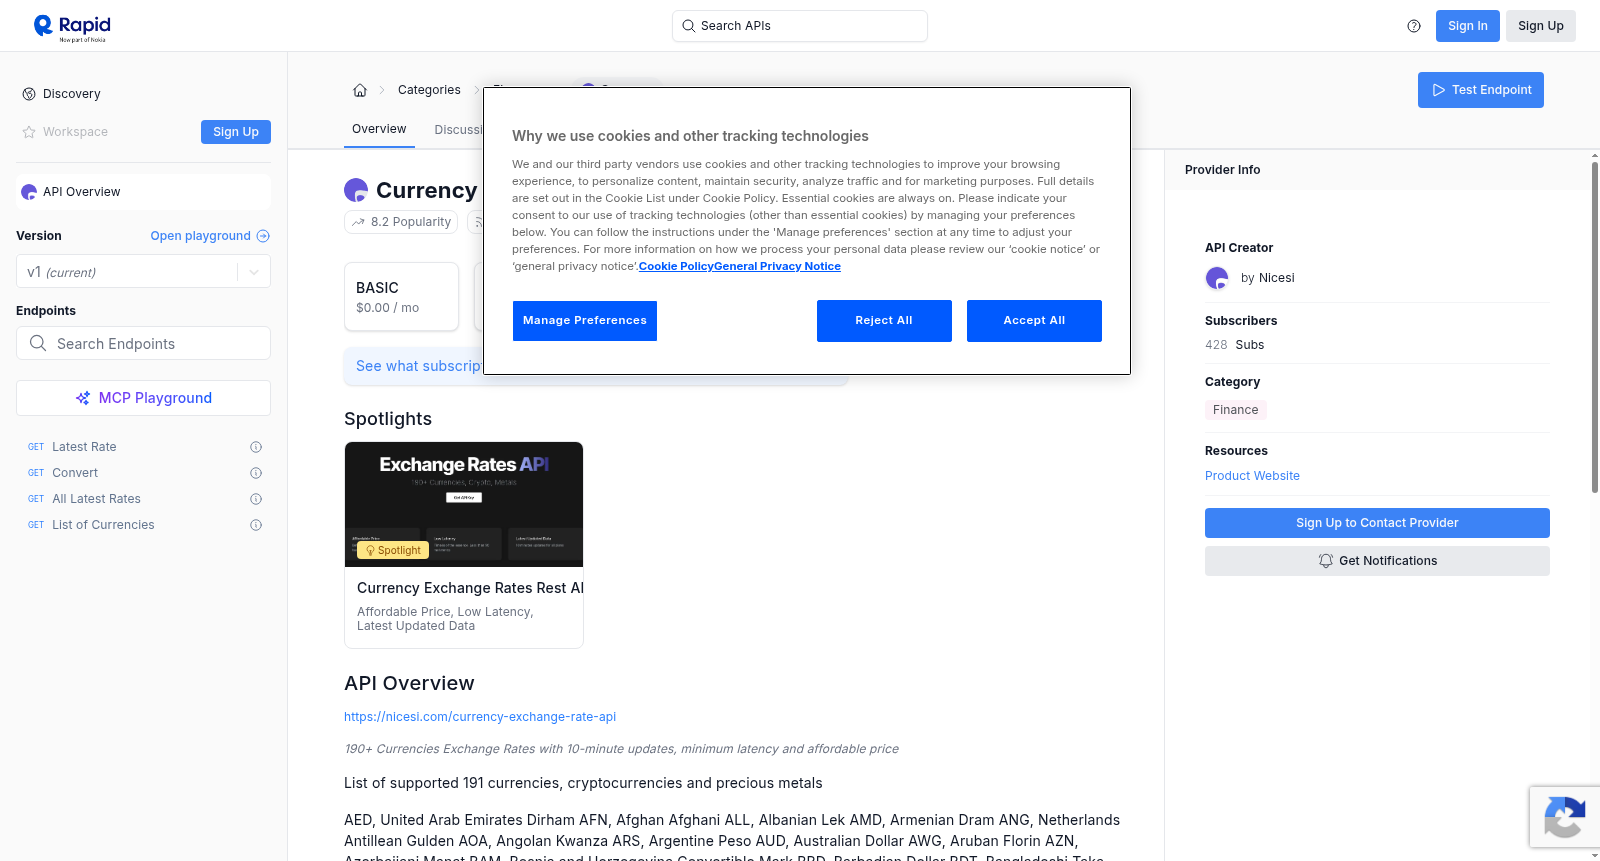
Task: Click the Open playground arrow icon
Action: pos(263,236)
